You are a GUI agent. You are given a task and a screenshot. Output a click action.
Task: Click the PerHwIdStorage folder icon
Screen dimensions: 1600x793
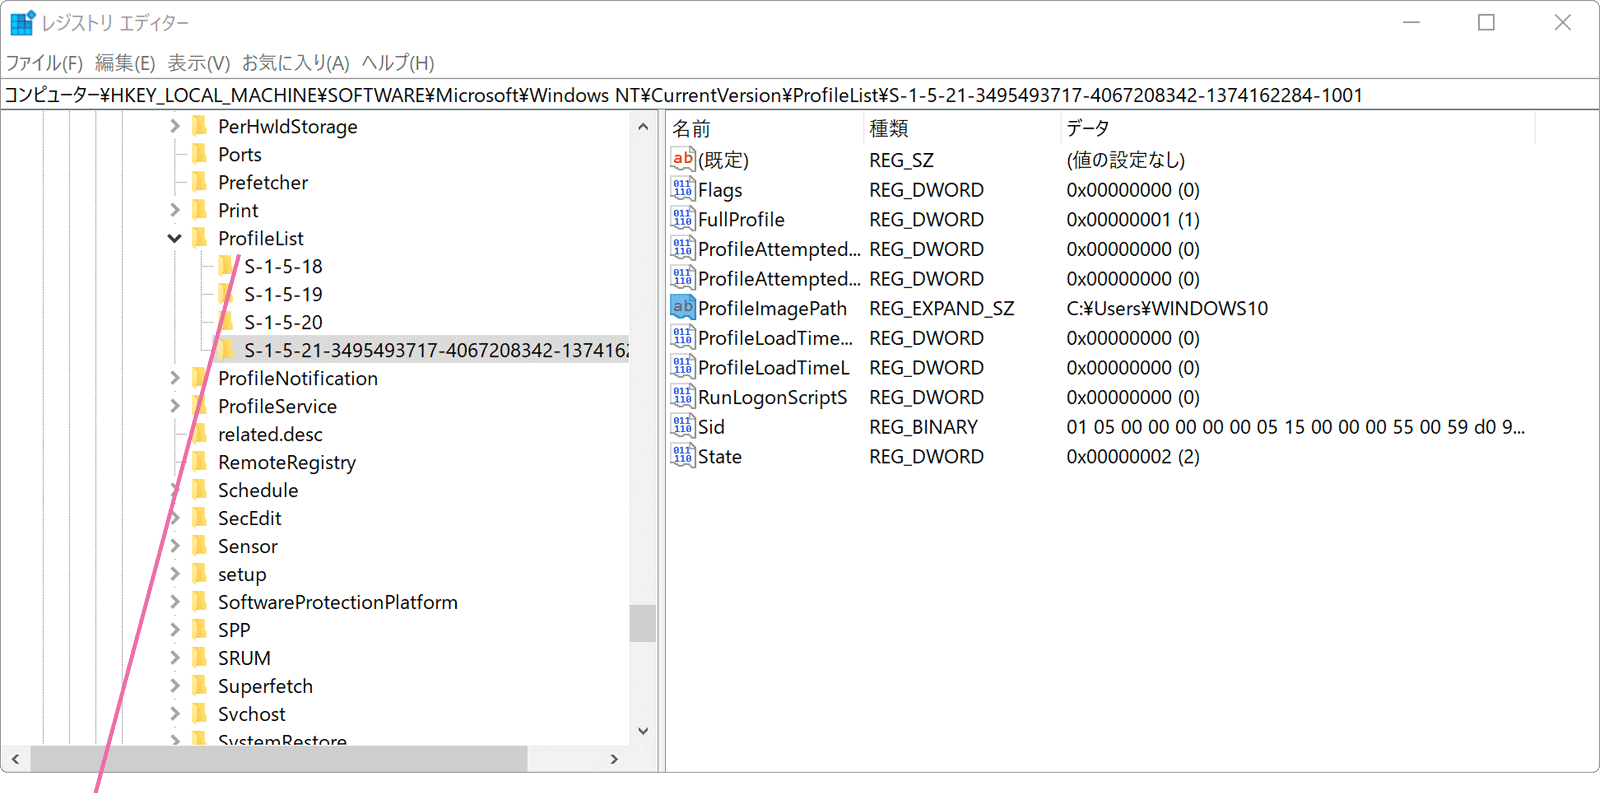point(199,126)
